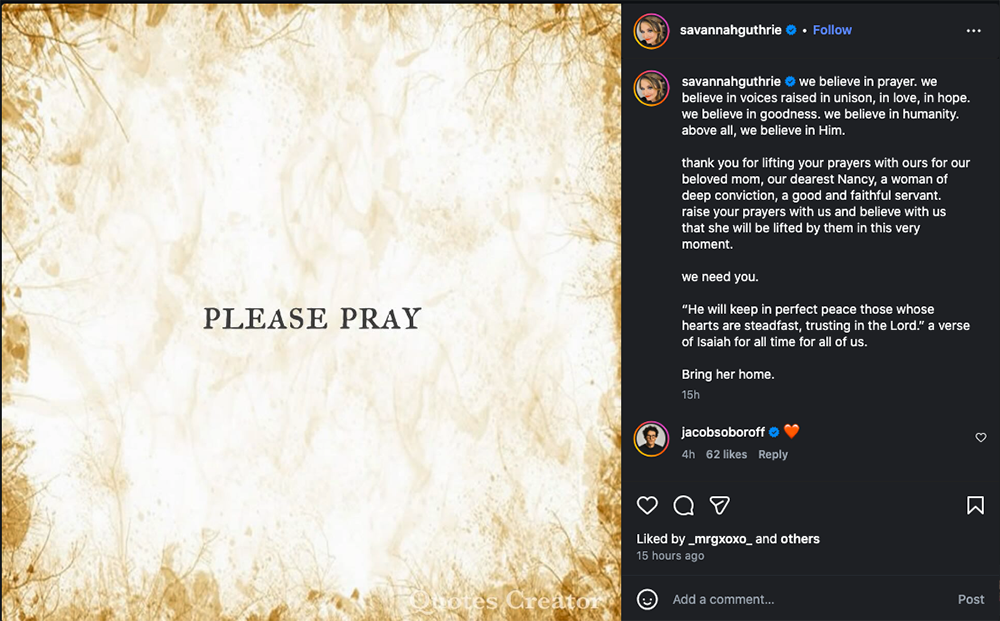The width and height of the screenshot is (1000, 621).
Task: Open the savannahguthrie username in the header
Action: click(x=730, y=30)
